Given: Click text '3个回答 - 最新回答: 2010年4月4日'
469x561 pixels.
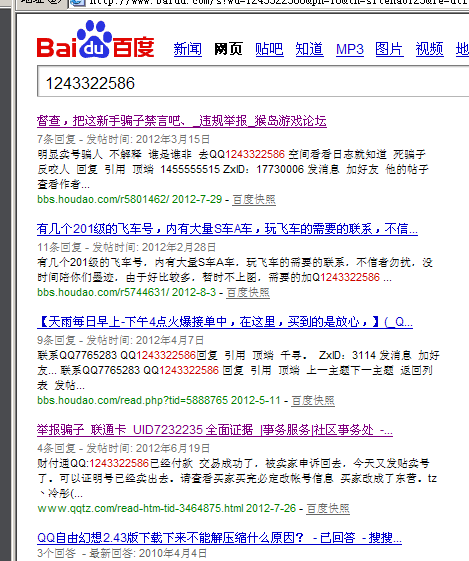Looking at the screenshot, I should (122, 553).
